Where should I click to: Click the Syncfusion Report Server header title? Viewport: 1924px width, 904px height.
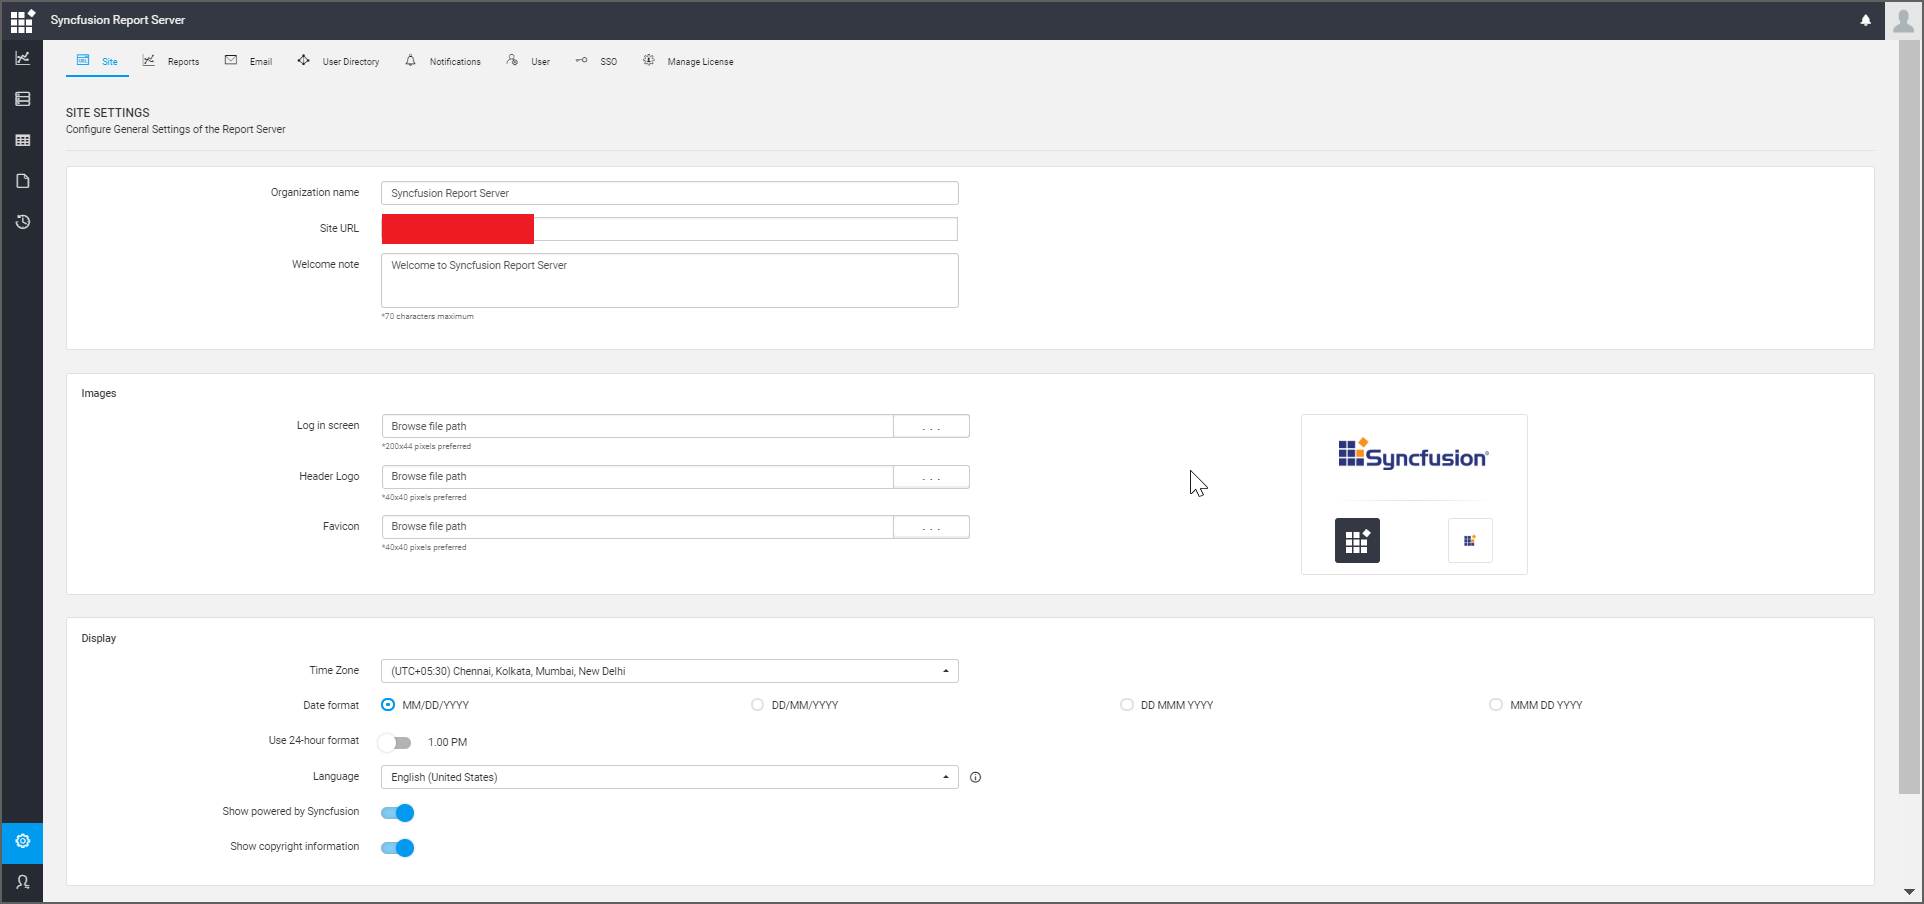coord(118,20)
